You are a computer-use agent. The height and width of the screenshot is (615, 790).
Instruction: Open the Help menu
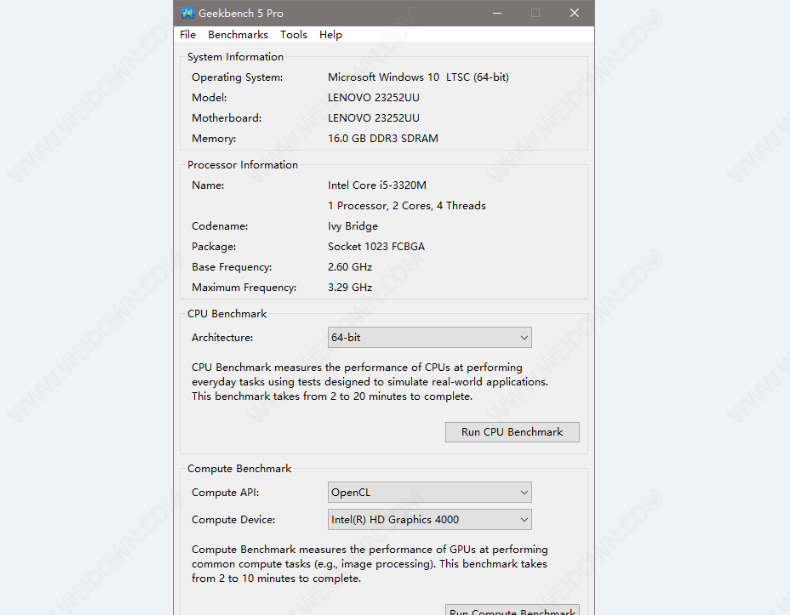[x=331, y=35]
